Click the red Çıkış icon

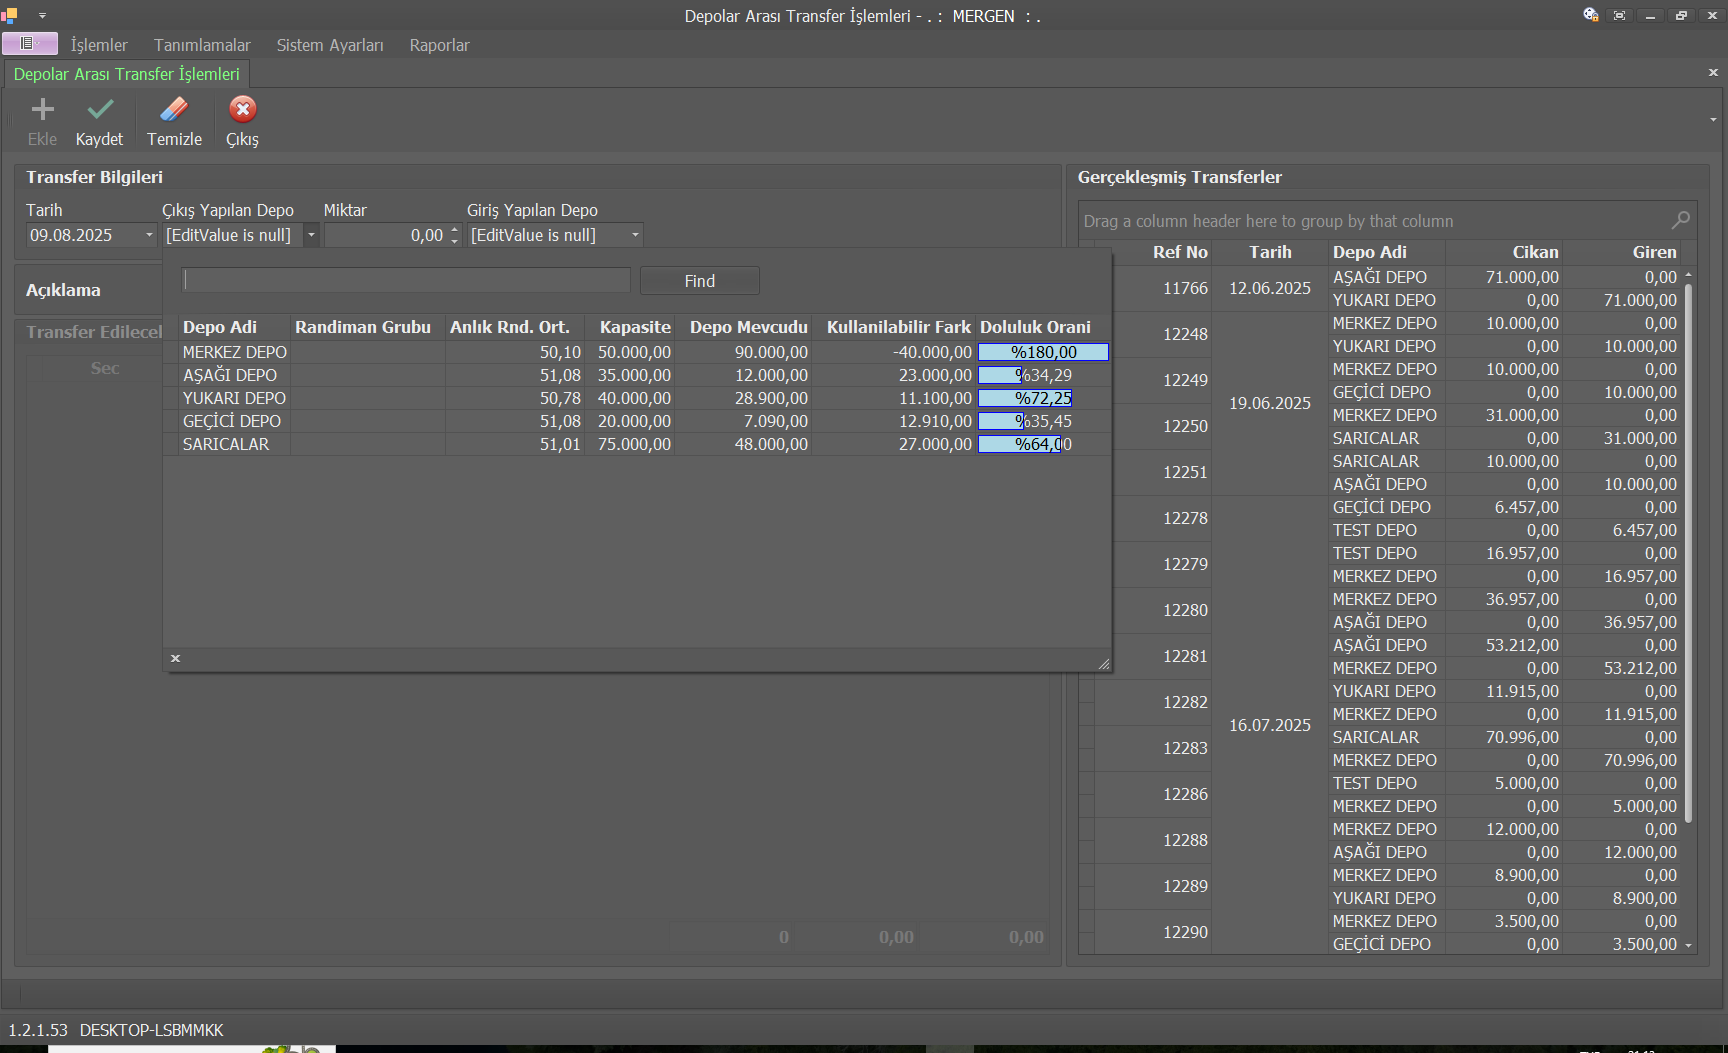point(242,110)
